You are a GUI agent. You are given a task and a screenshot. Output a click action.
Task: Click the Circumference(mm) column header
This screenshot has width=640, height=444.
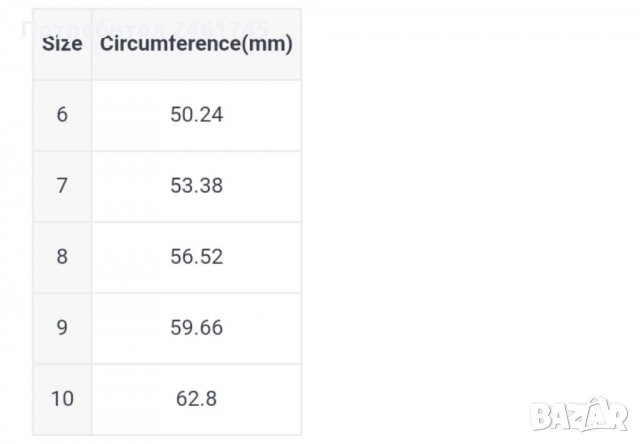point(196,44)
